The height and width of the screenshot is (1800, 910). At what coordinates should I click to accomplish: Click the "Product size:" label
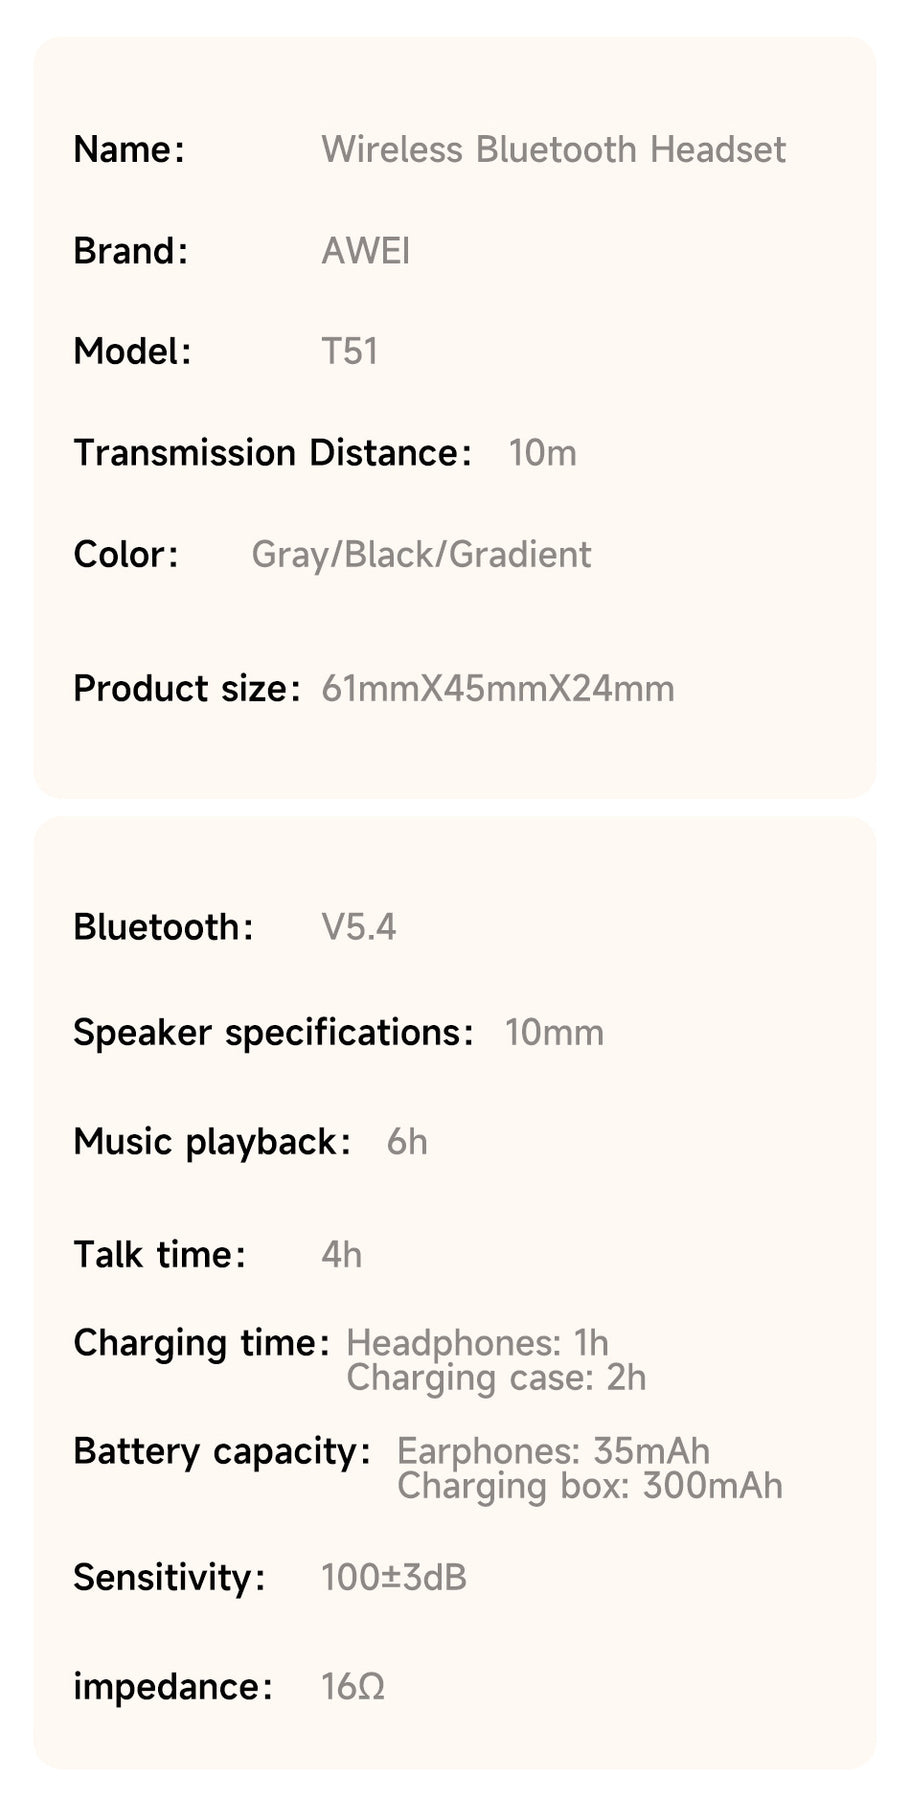186,689
